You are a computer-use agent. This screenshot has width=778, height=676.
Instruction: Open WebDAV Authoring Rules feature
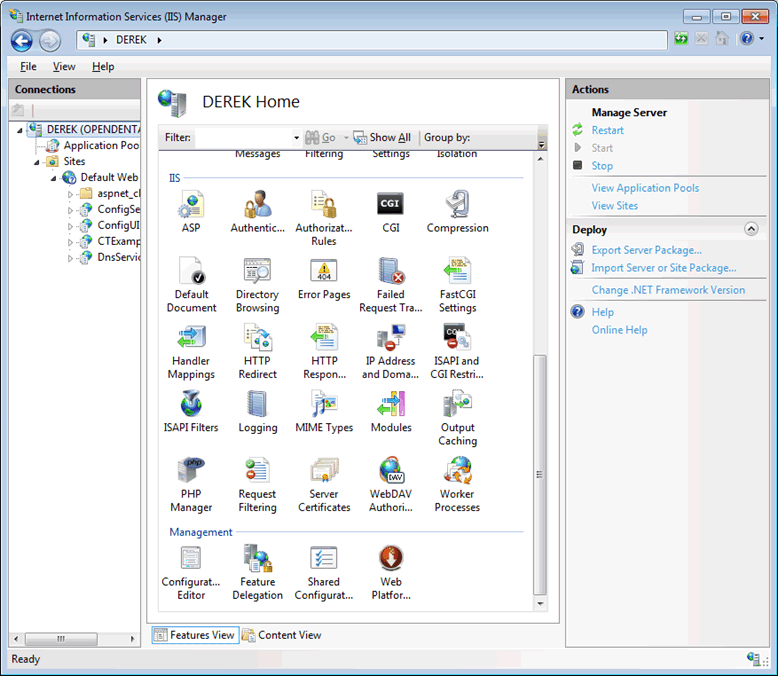tap(390, 484)
